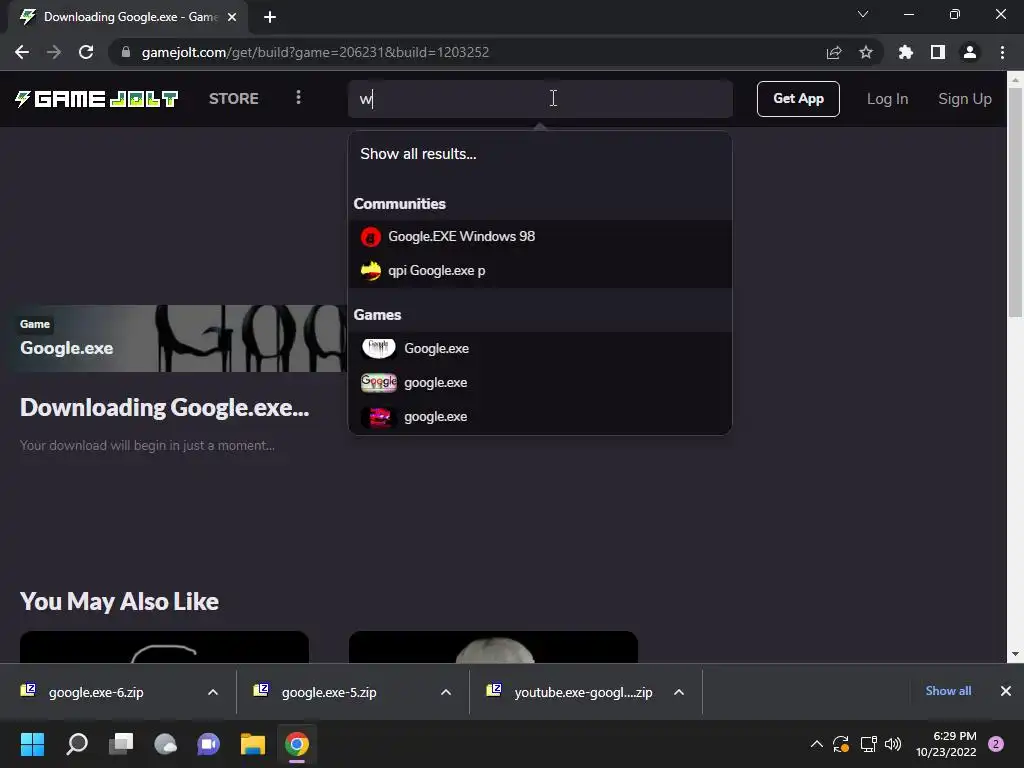Click into the Game Jolt search field

click(x=540, y=99)
